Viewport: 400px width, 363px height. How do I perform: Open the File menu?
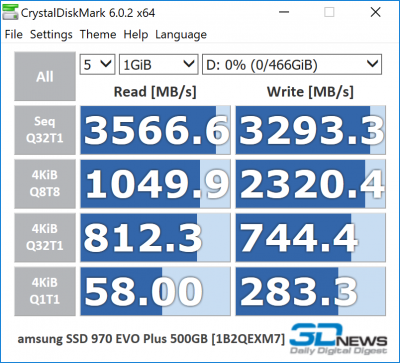point(14,34)
